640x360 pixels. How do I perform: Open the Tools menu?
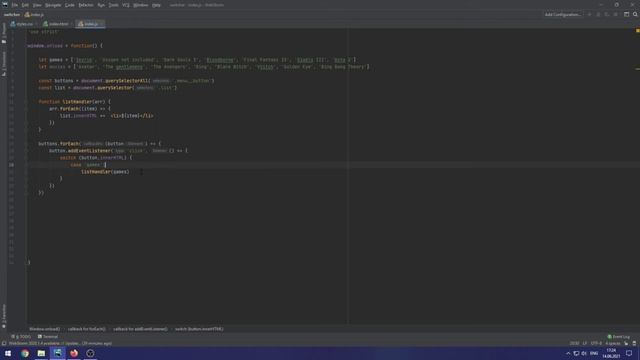(113, 5)
